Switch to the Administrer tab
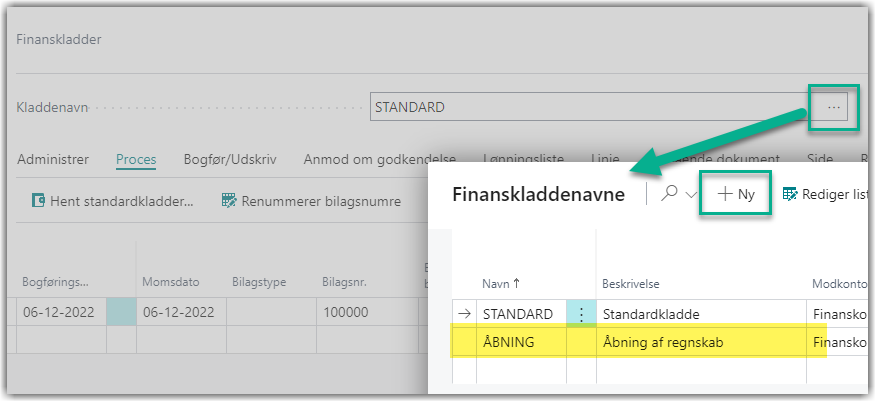 (x=53, y=159)
